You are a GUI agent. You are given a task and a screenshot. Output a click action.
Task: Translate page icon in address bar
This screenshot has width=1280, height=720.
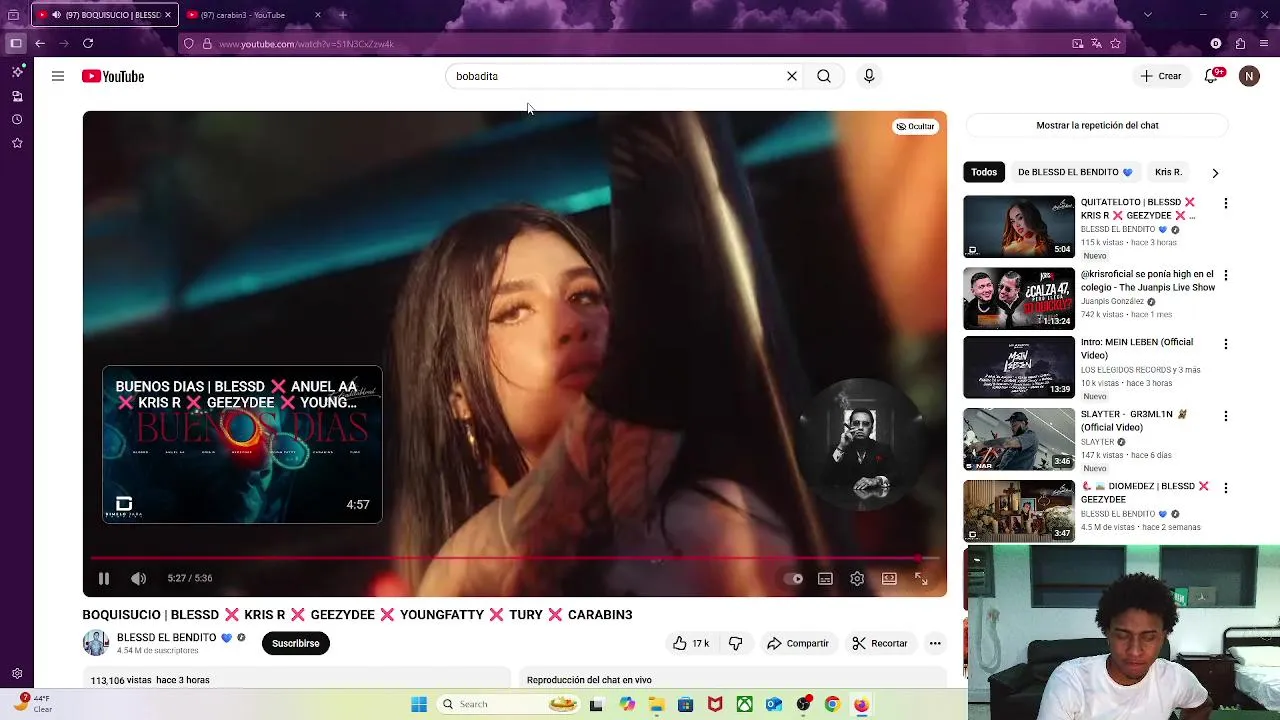(x=1096, y=44)
